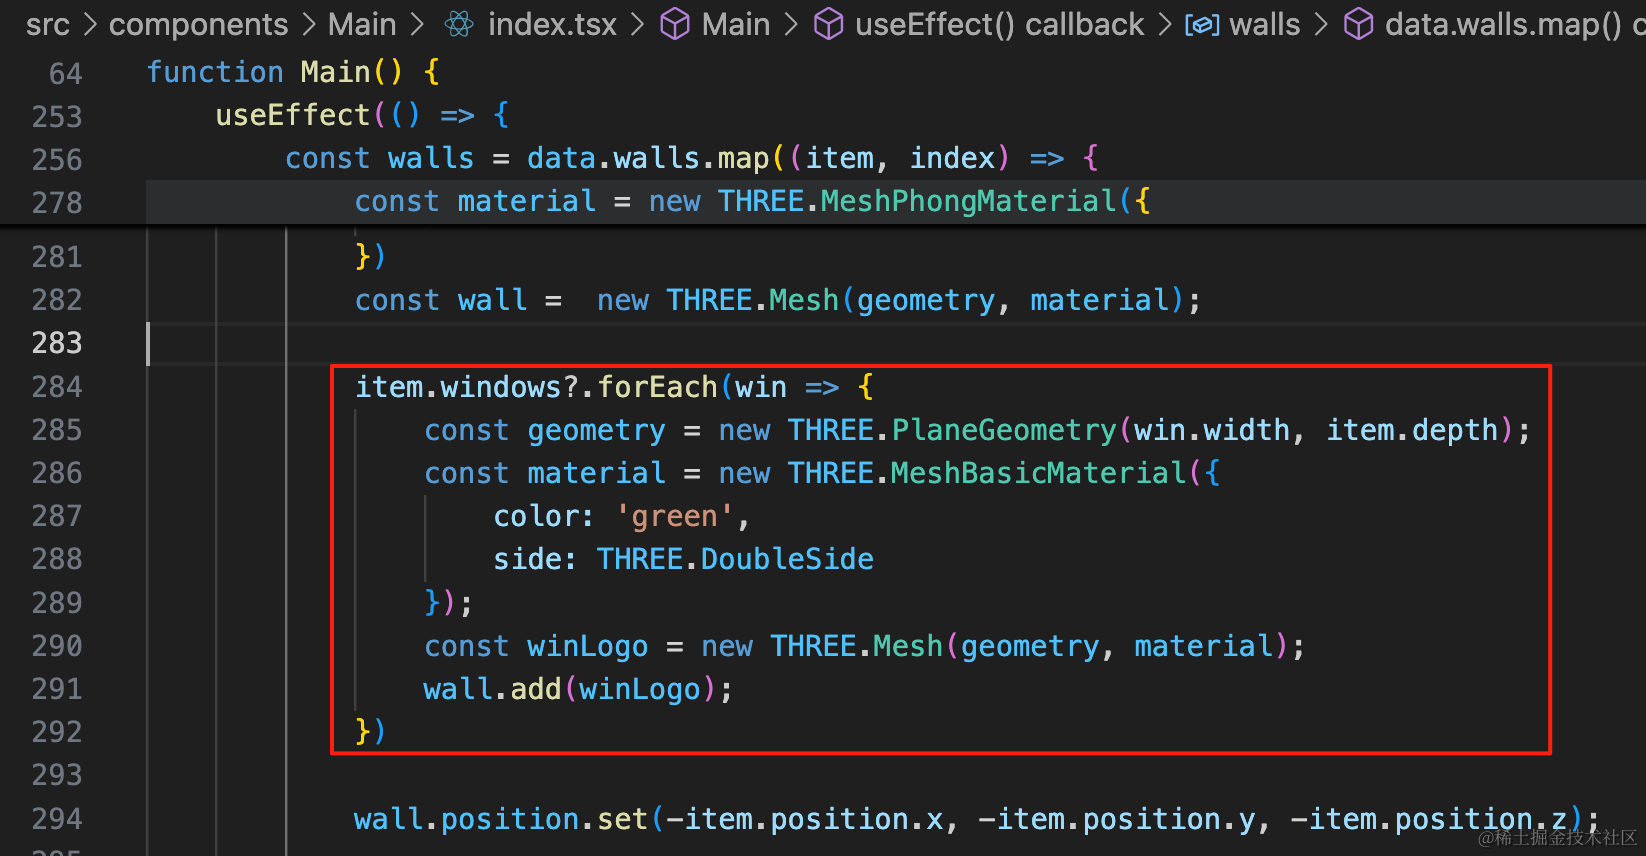
Task: Expand chevron after index.tsx breadcrumb
Action: pyautogui.click(x=638, y=25)
